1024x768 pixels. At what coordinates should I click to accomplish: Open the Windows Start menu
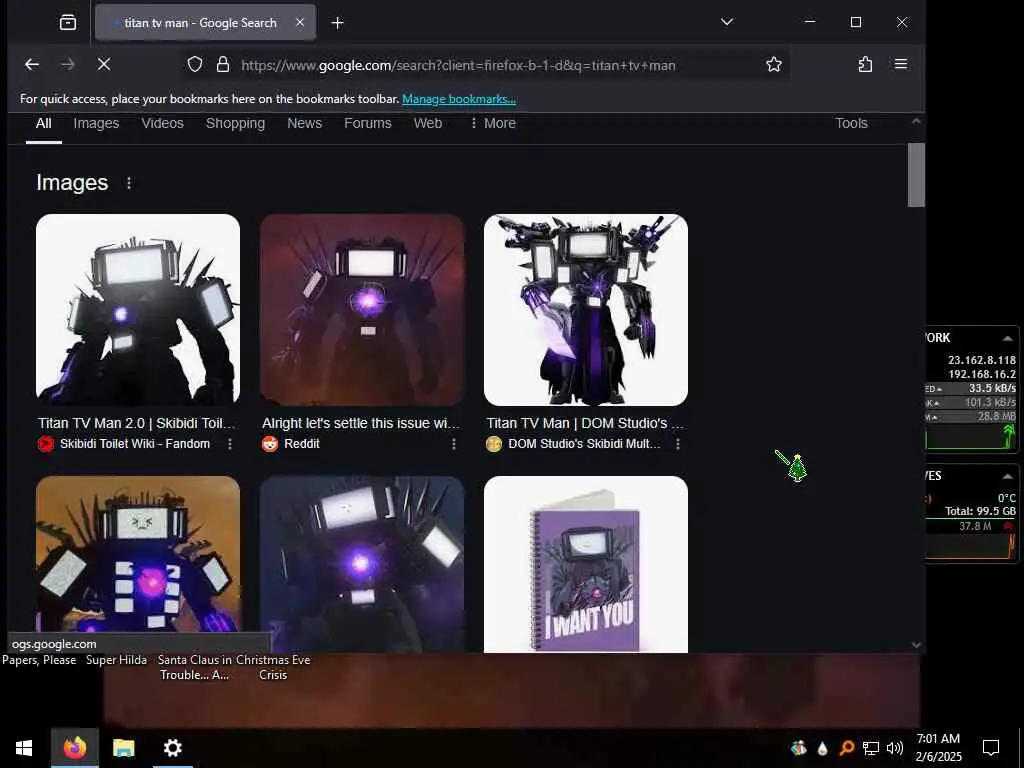[x=24, y=748]
